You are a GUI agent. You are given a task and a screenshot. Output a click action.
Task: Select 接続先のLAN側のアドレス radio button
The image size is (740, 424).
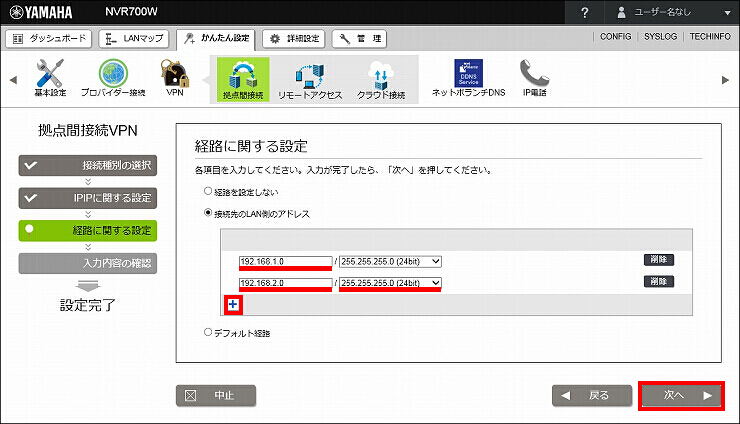click(x=208, y=213)
